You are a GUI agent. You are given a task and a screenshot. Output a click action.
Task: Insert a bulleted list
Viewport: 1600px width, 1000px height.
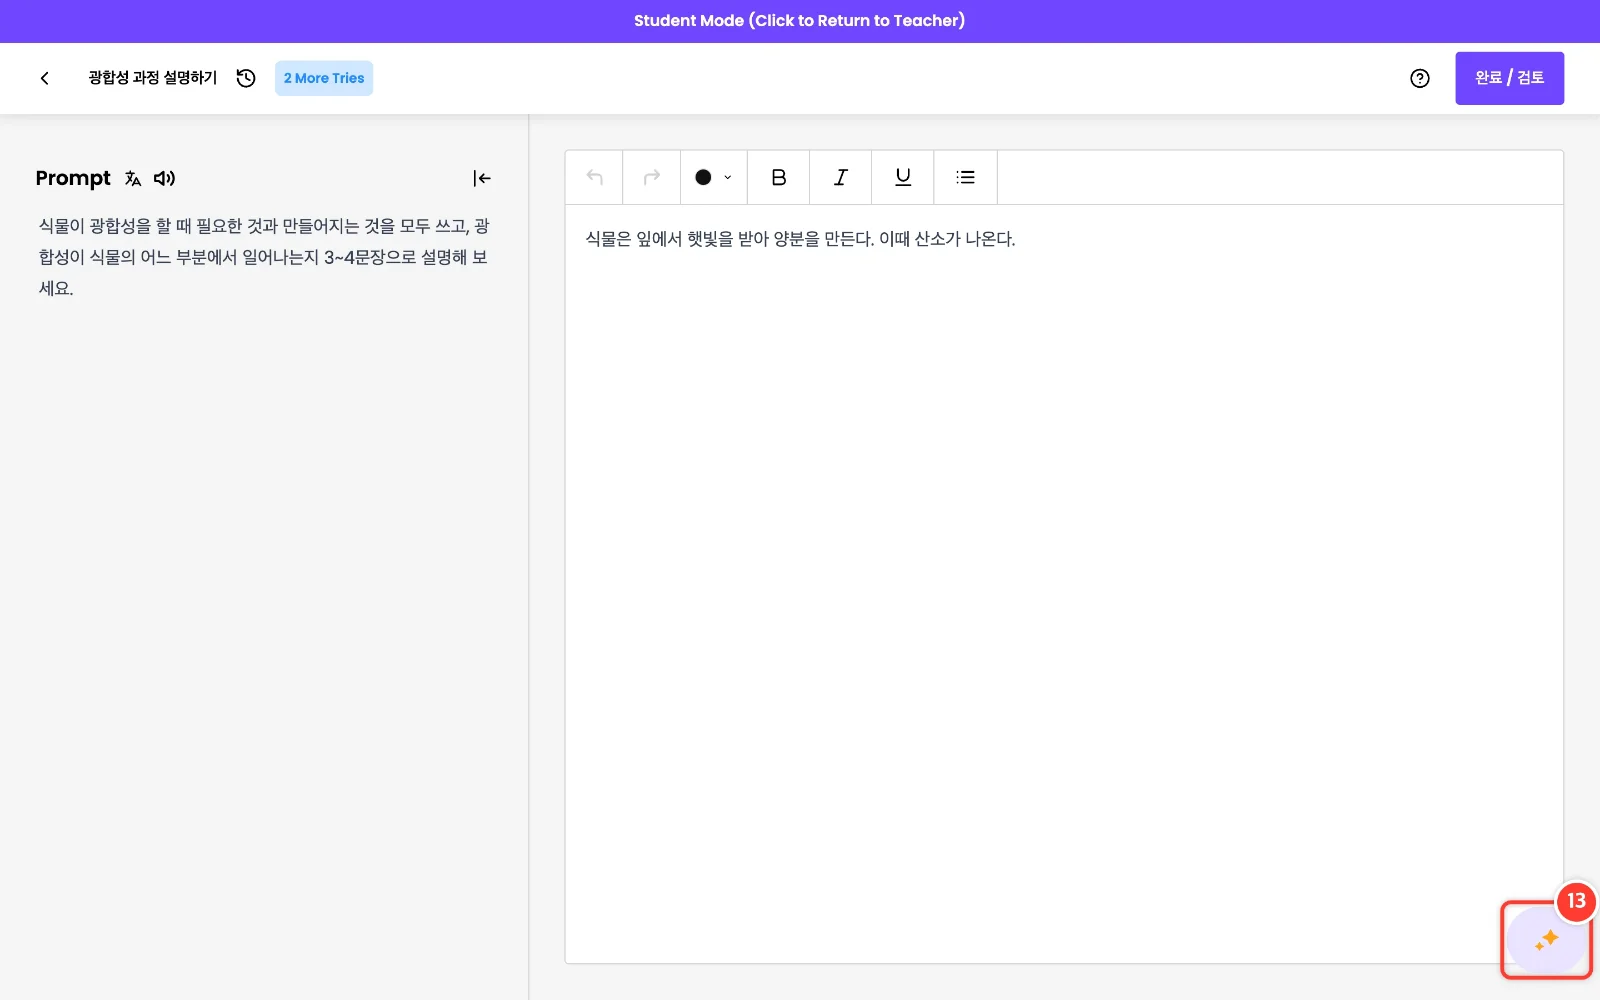[x=965, y=177]
